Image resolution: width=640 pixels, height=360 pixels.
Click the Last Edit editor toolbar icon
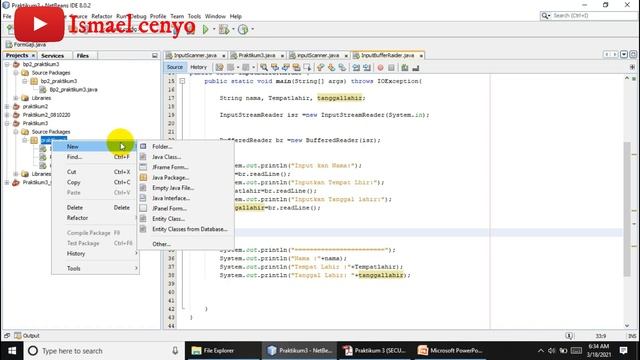point(220,67)
